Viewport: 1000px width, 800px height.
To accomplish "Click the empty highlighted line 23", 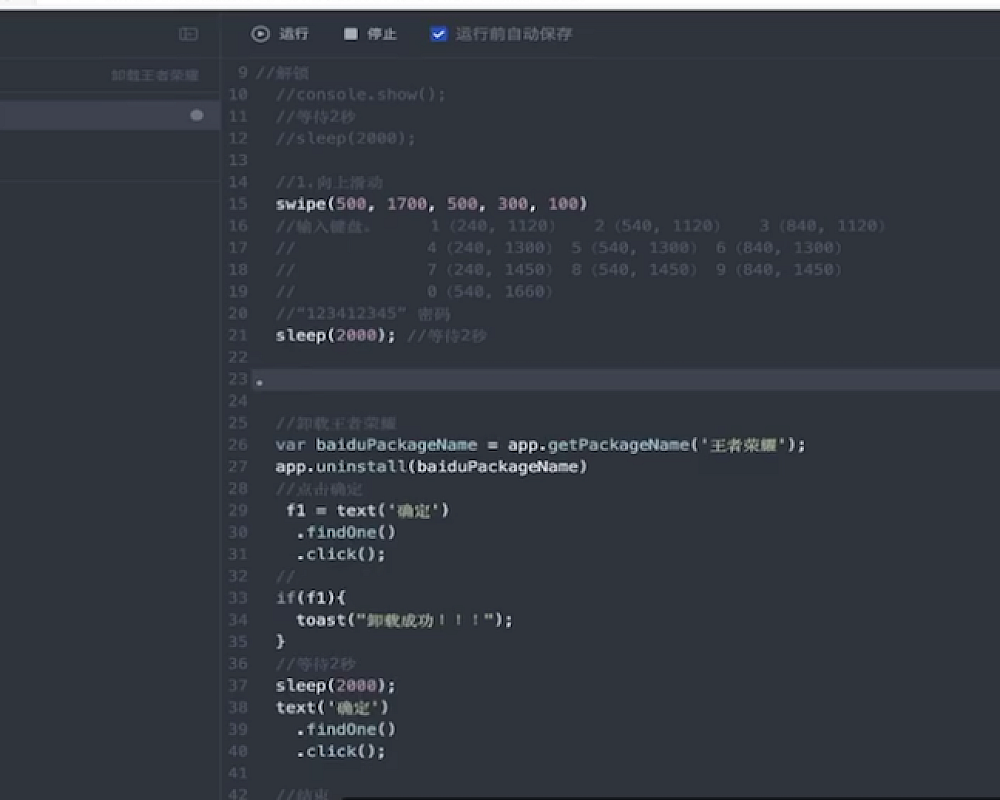I will (x=600, y=380).
